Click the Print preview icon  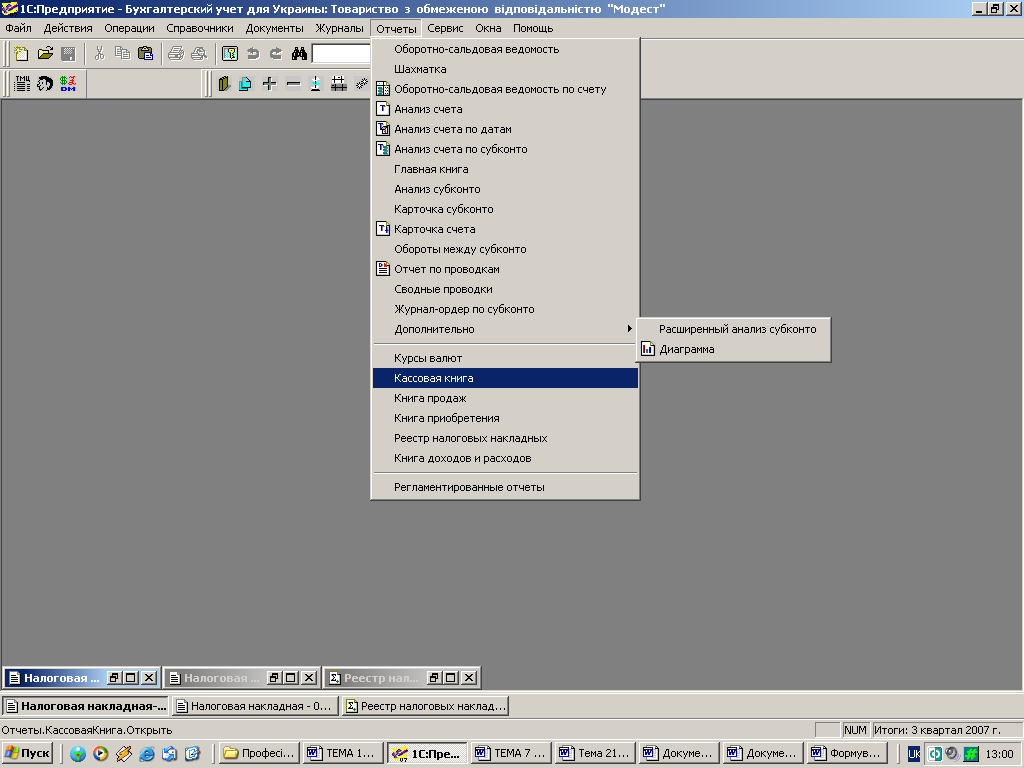click(199, 54)
